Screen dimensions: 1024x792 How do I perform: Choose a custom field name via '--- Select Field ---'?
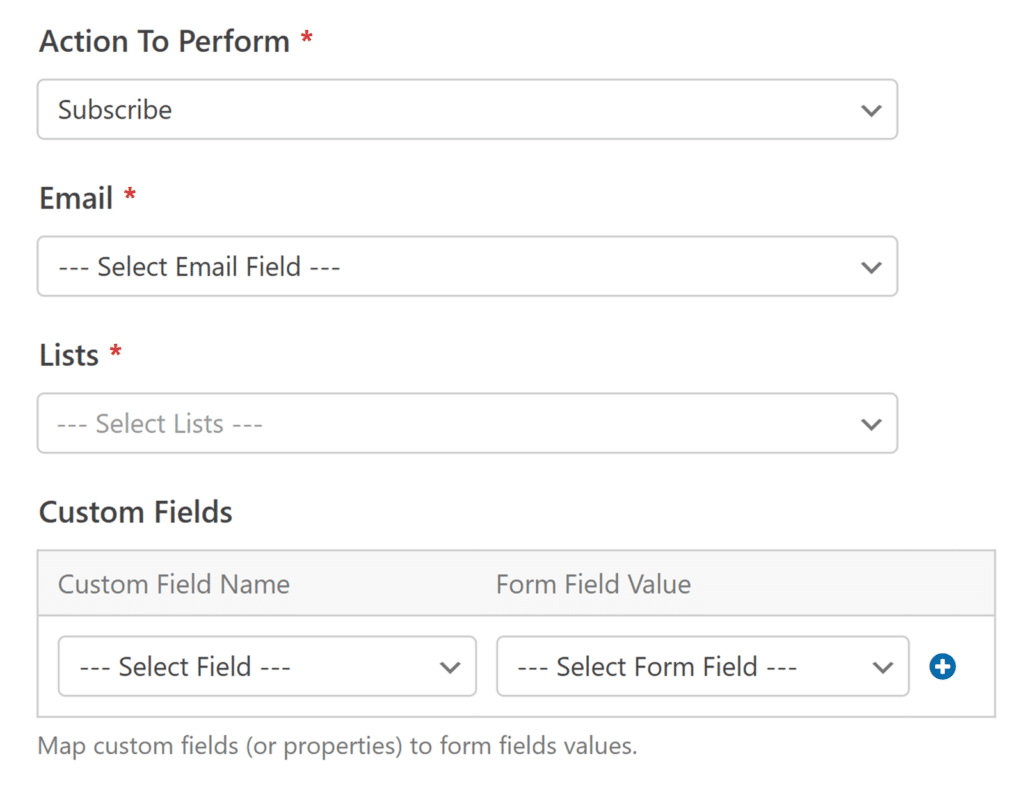pos(267,667)
